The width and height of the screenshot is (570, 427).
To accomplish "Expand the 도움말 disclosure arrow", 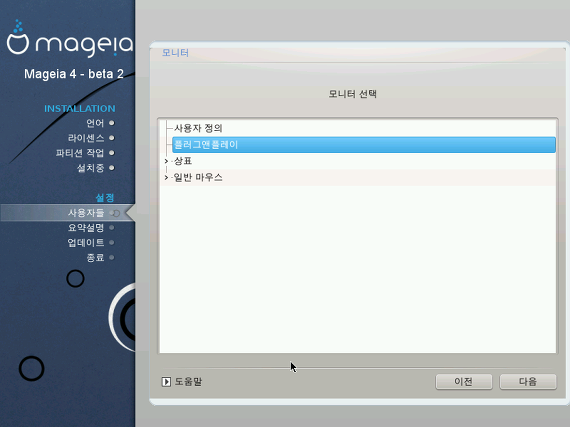I will (x=166, y=382).
